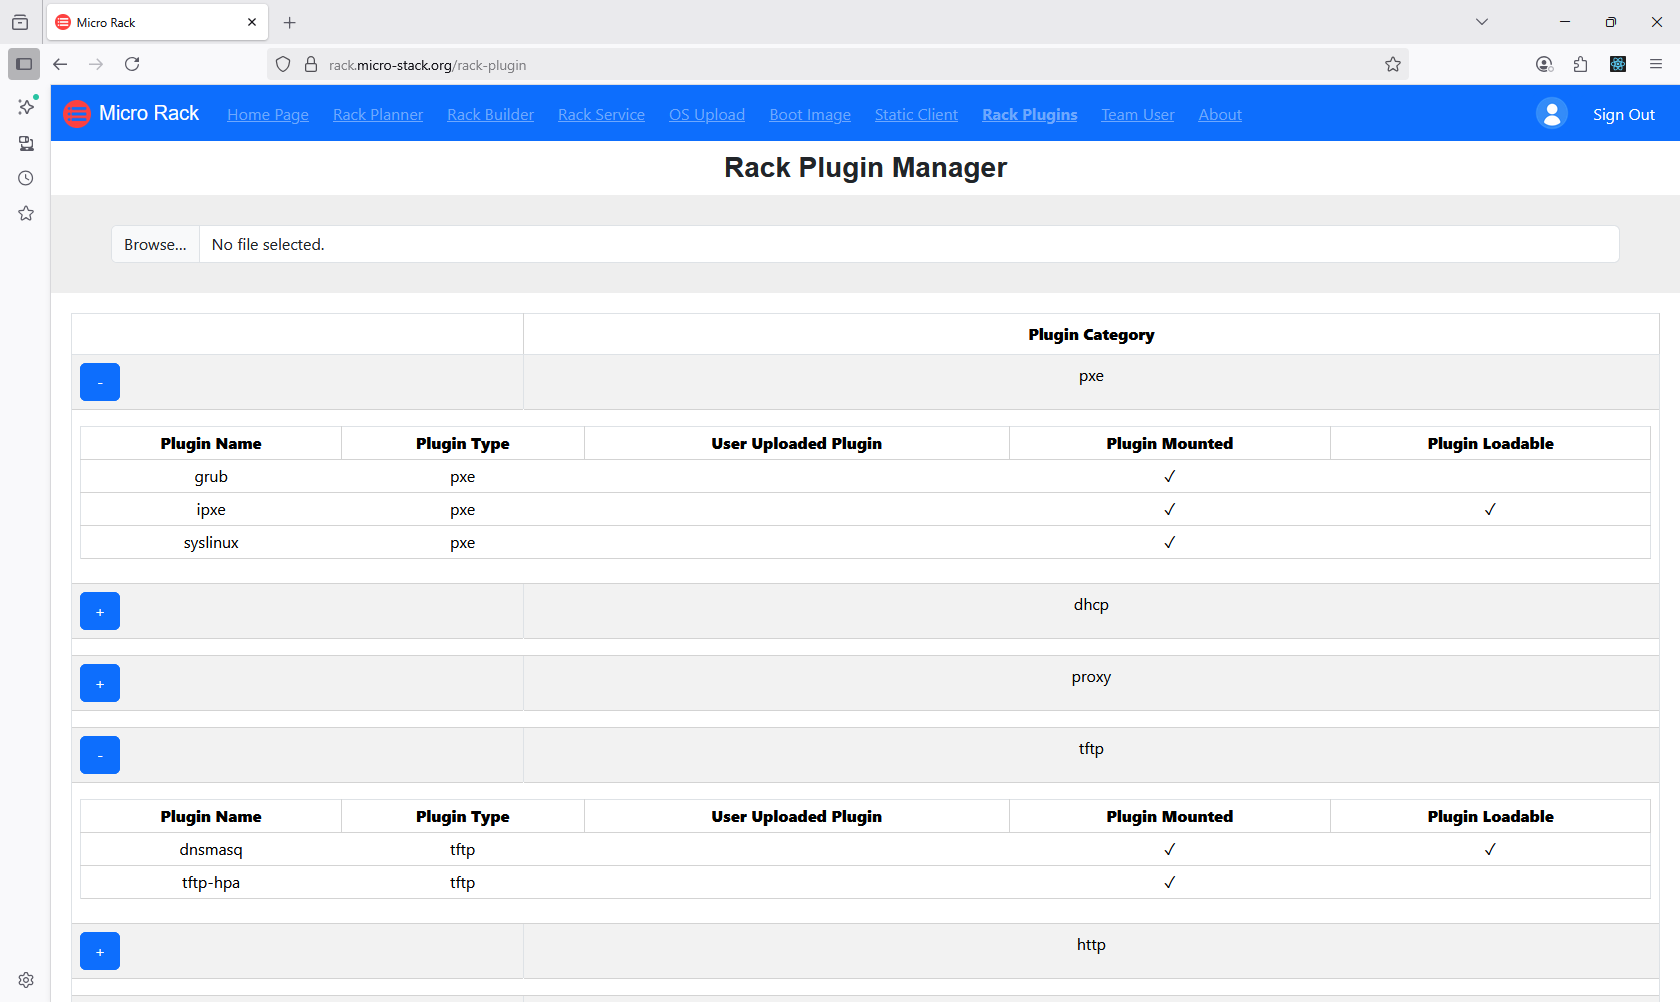1680x1002 pixels.
Task: Bookmark this page using the star icon
Action: tap(1393, 64)
